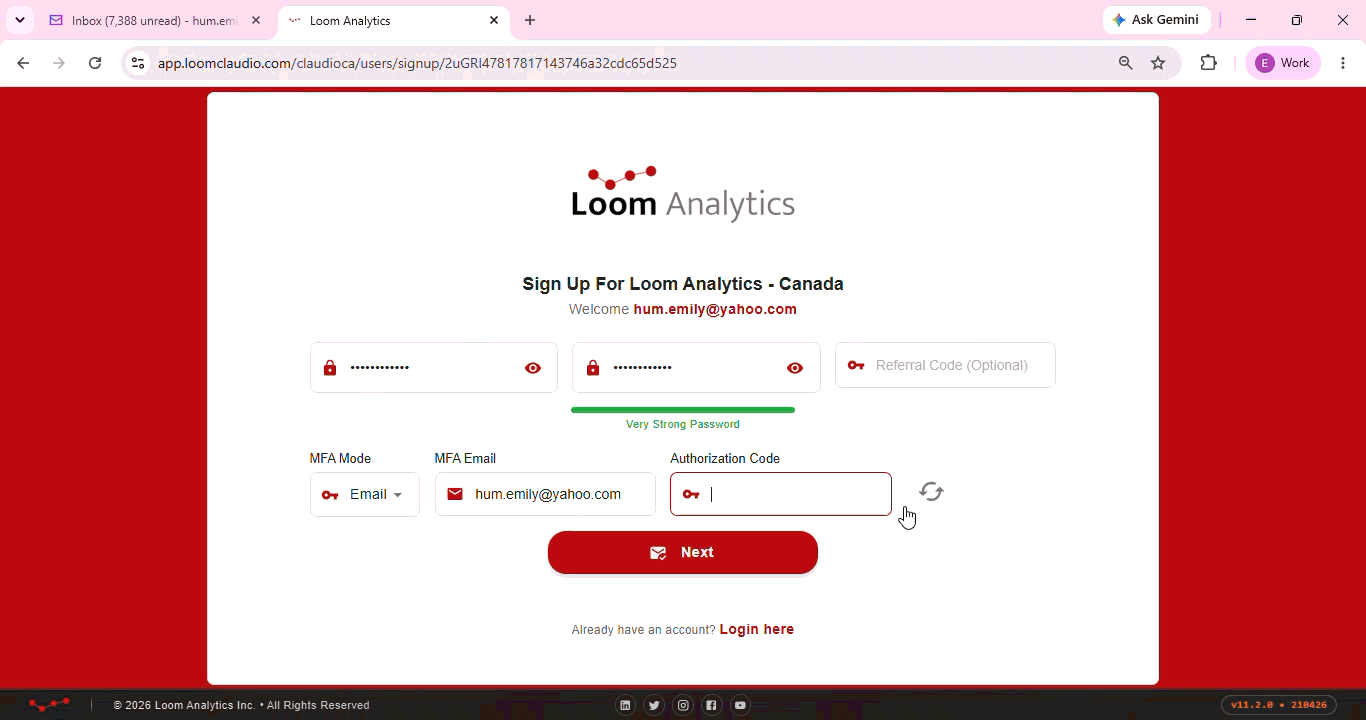Screen dimensions: 1366x720
Task: Open the Work profile button
Action: [1283, 63]
